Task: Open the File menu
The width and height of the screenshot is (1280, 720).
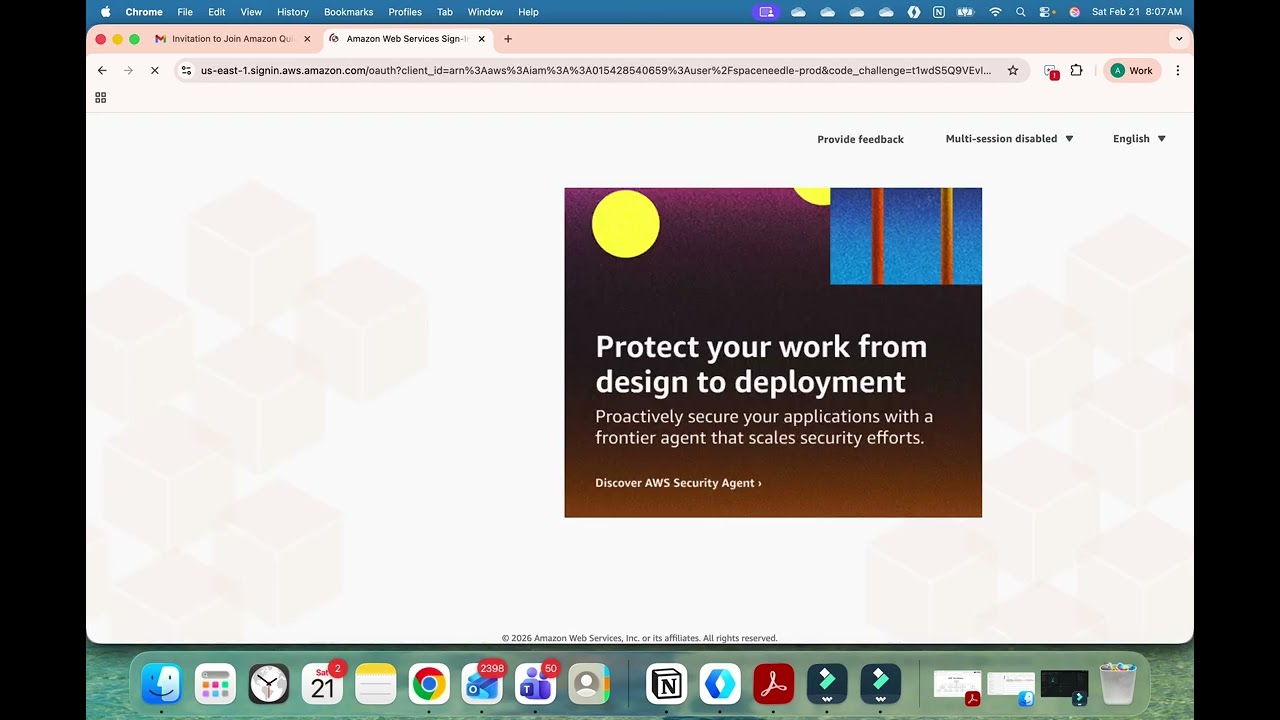Action: (x=185, y=12)
